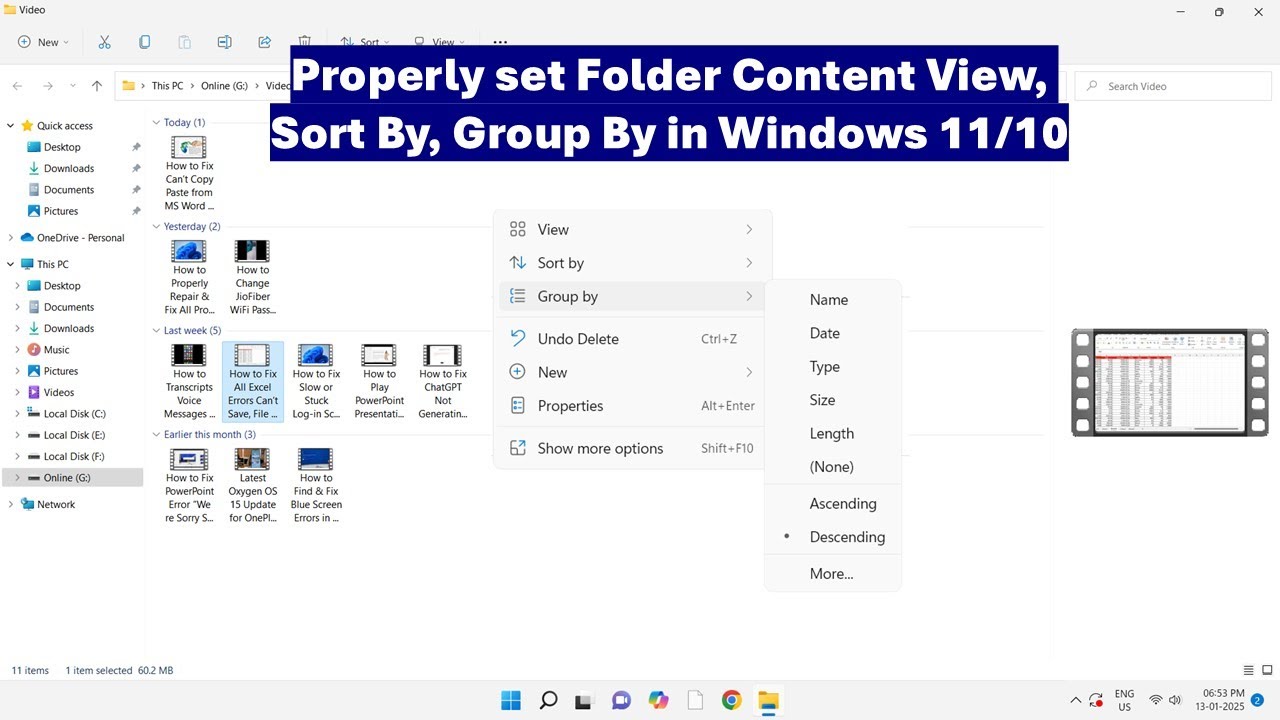Launch Copilot from the taskbar
The width and height of the screenshot is (1280, 720).
pos(658,700)
